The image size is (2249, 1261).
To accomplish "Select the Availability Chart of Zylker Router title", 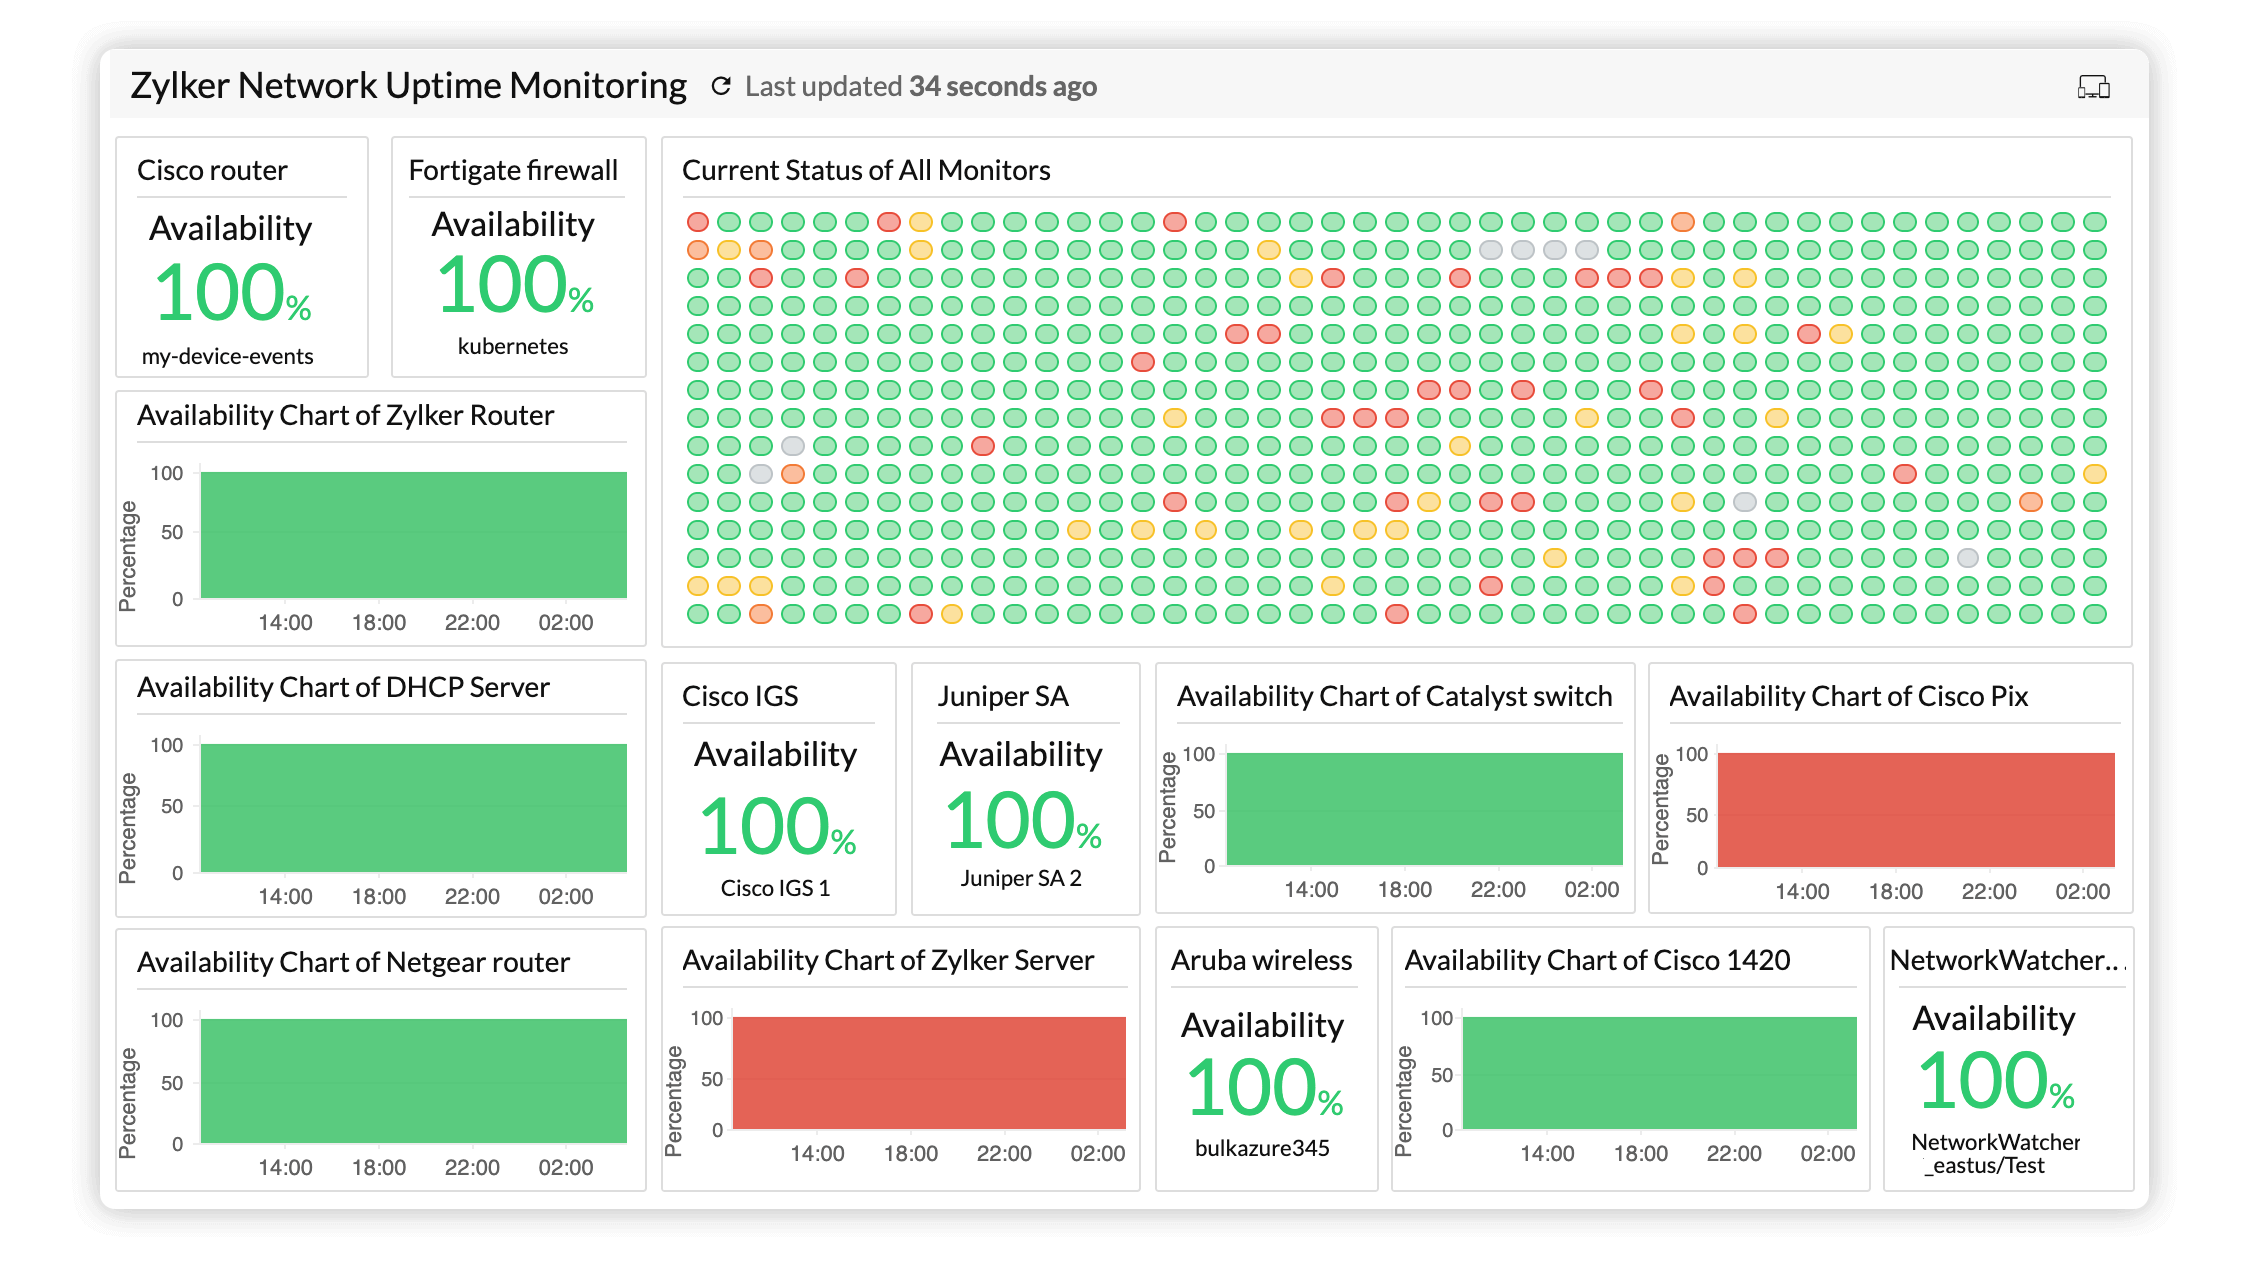I will [x=345, y=415].
